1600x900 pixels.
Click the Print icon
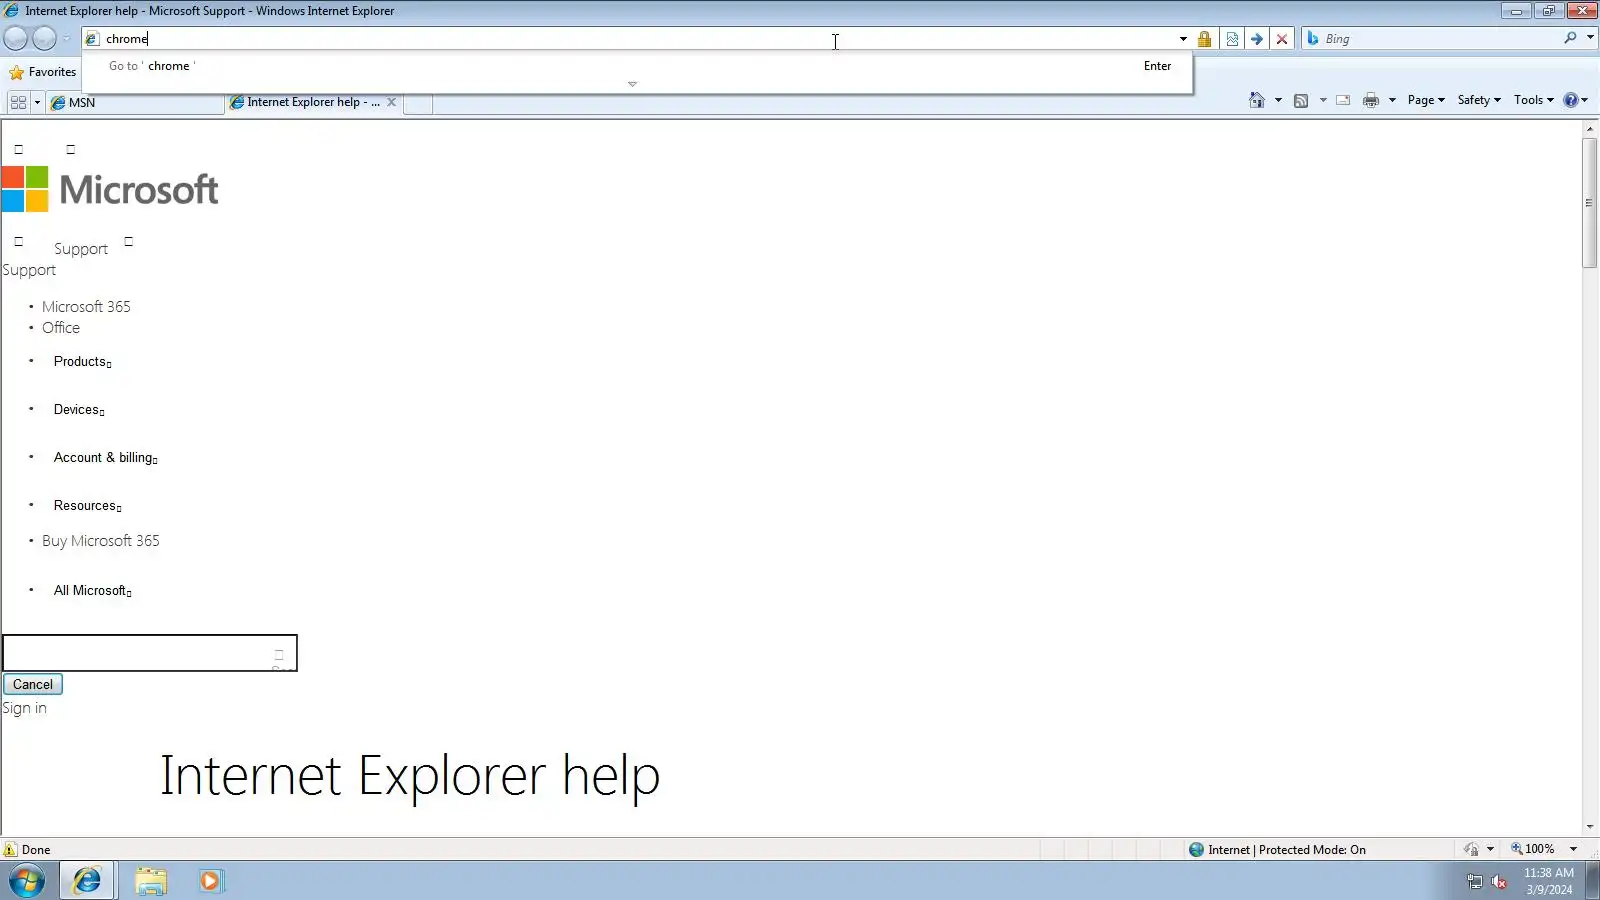[x=1371, y=100]
